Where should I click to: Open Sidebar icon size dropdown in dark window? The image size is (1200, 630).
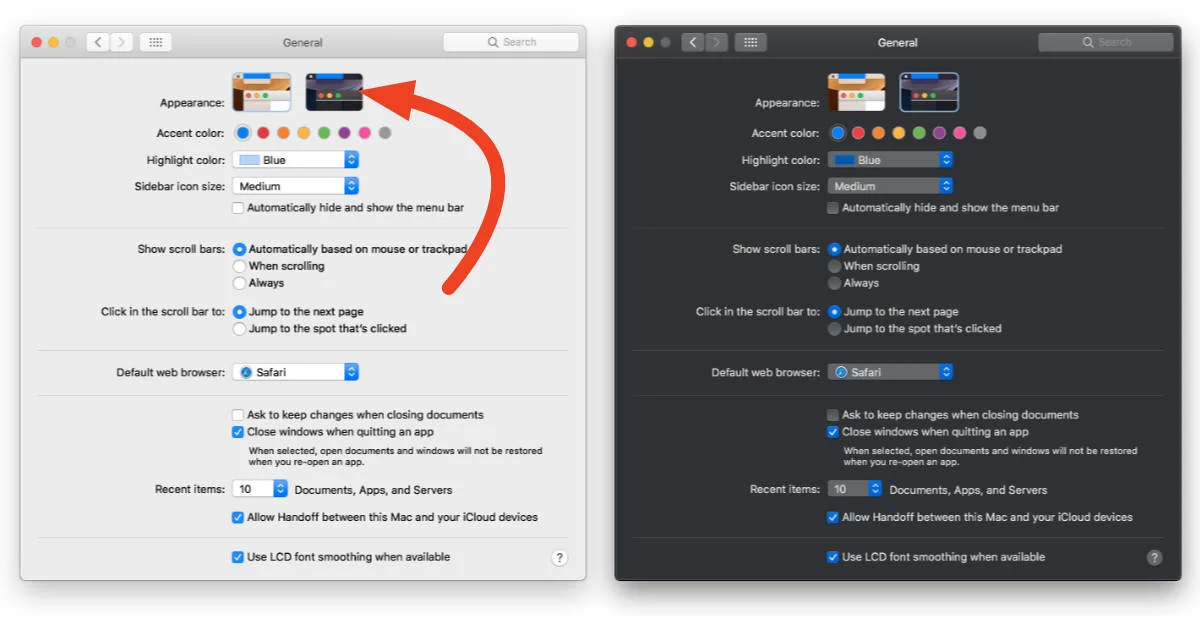coord(890,186)
